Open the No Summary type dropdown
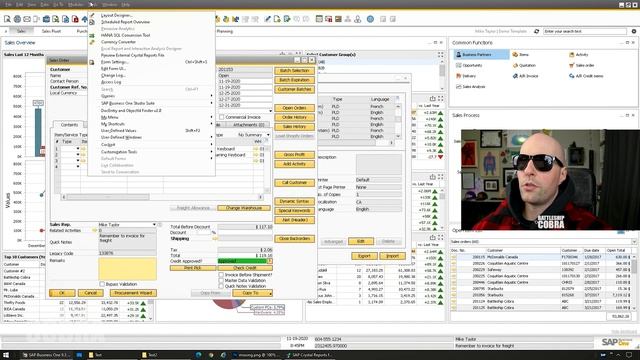 coord(268,135)
